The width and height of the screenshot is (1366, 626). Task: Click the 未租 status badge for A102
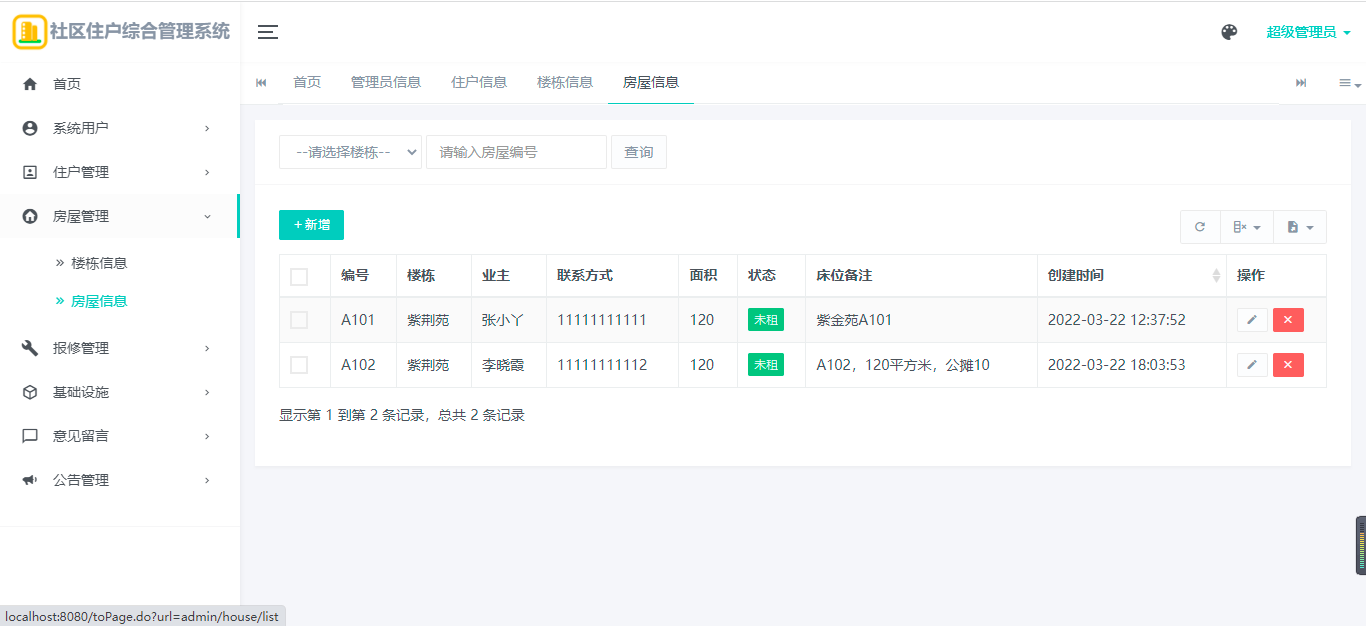(x=766, y=365)
